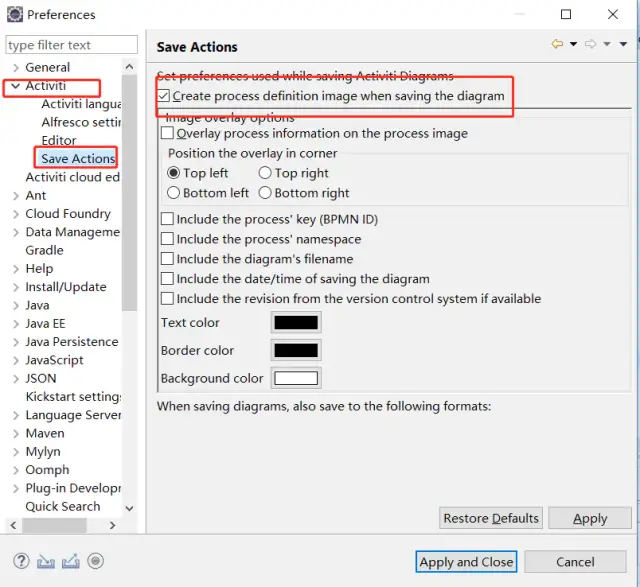The image size is (640, 587).
Task: Expand the Cloud Foundry tree node
Action: (x=16, y=214)
